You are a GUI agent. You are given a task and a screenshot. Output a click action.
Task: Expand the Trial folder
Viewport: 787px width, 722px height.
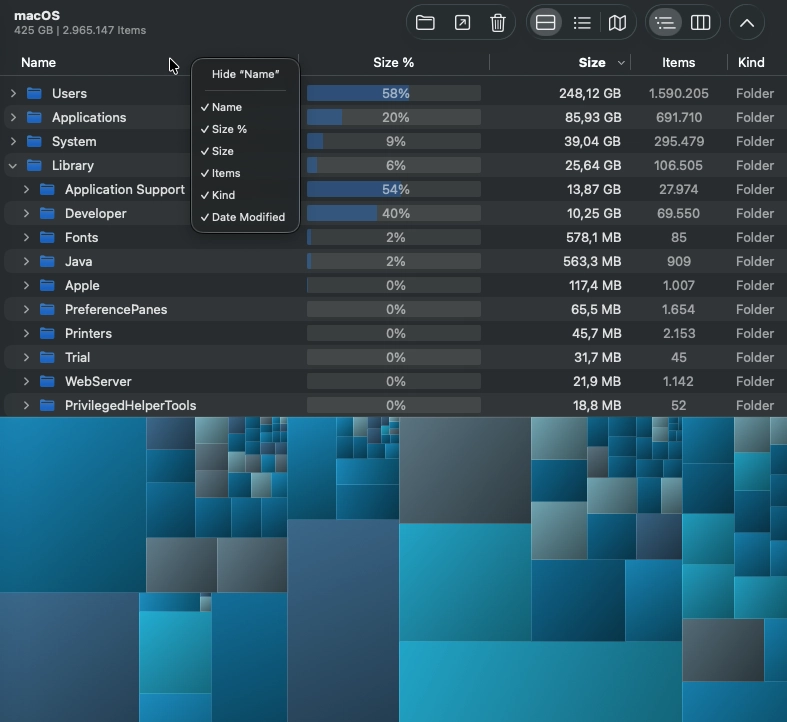click(26, 357)
